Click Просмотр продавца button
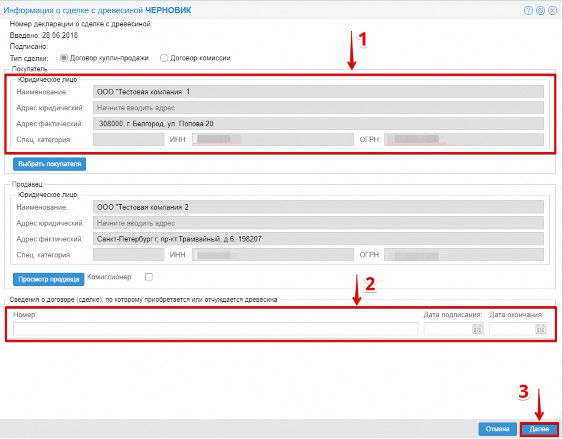 (x=48, y=279)
